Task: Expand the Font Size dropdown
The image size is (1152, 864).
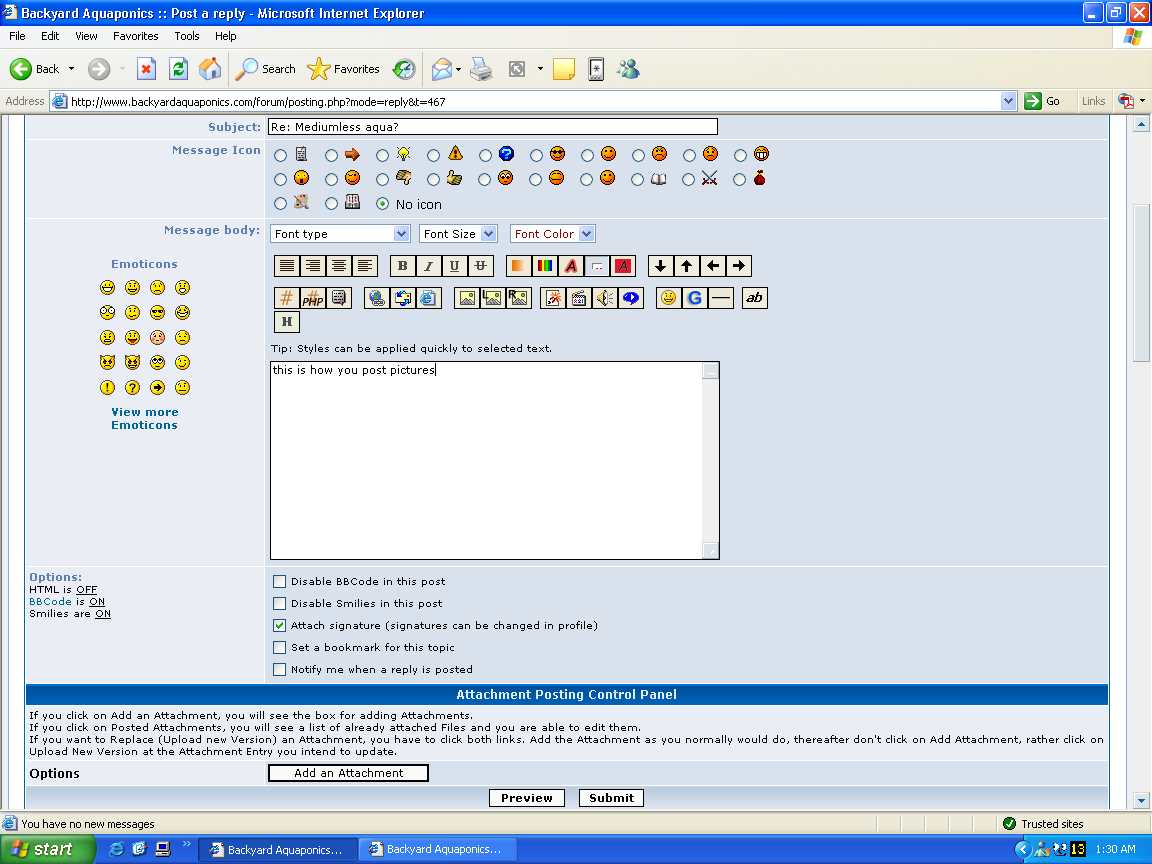Action: coord(458,234)
